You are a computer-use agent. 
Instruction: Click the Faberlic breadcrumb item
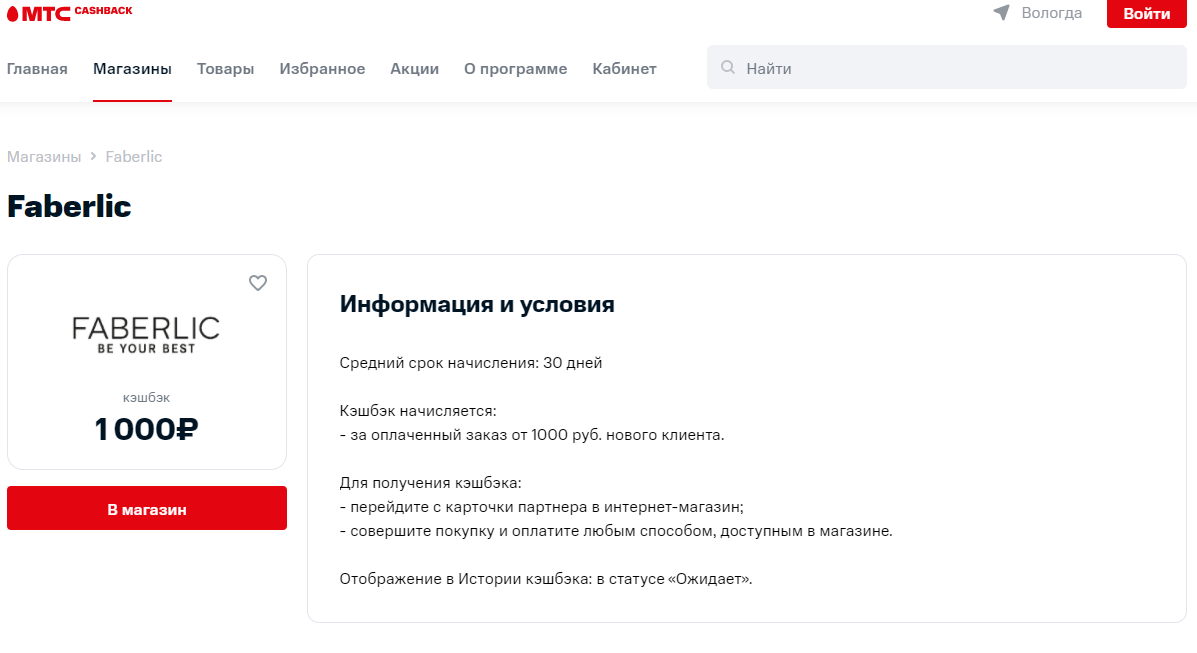(x=134, y=157)
